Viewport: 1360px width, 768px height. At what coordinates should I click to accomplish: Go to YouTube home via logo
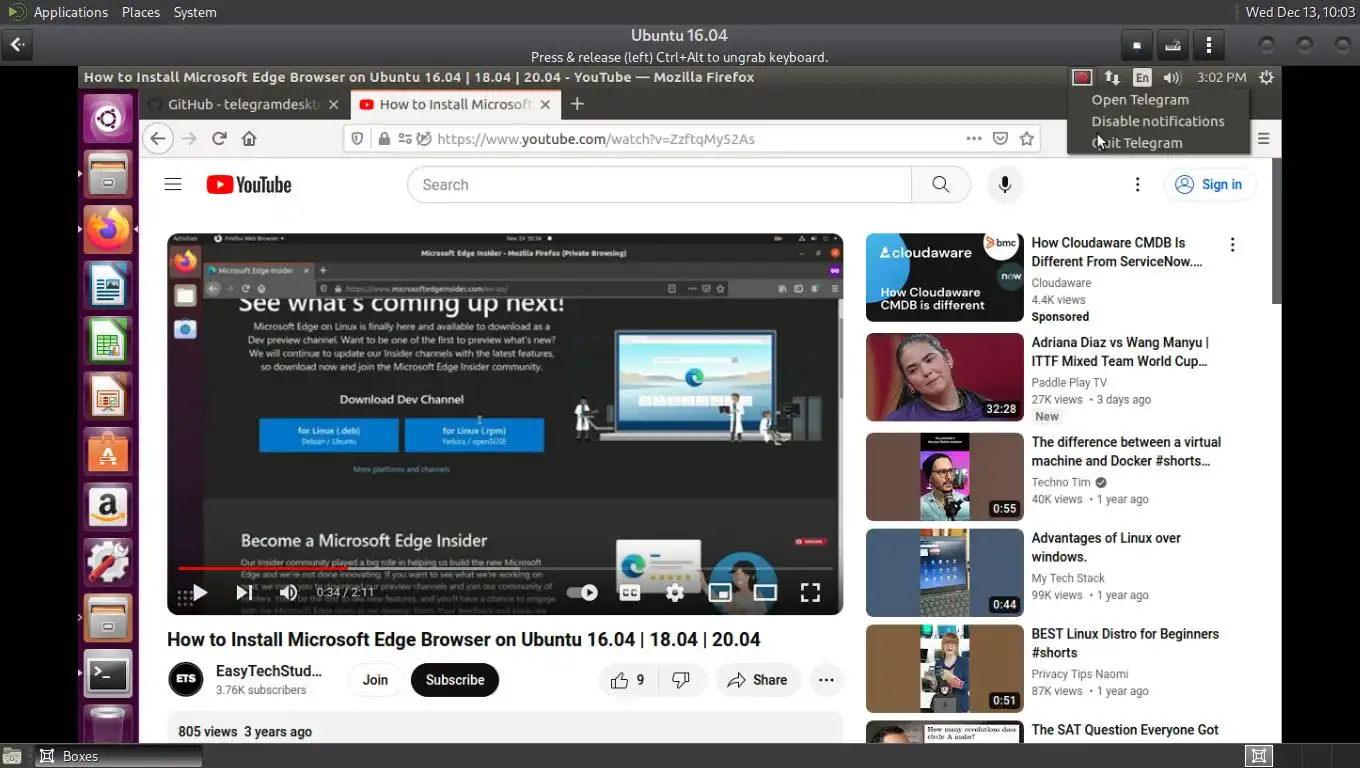[249, 185]
